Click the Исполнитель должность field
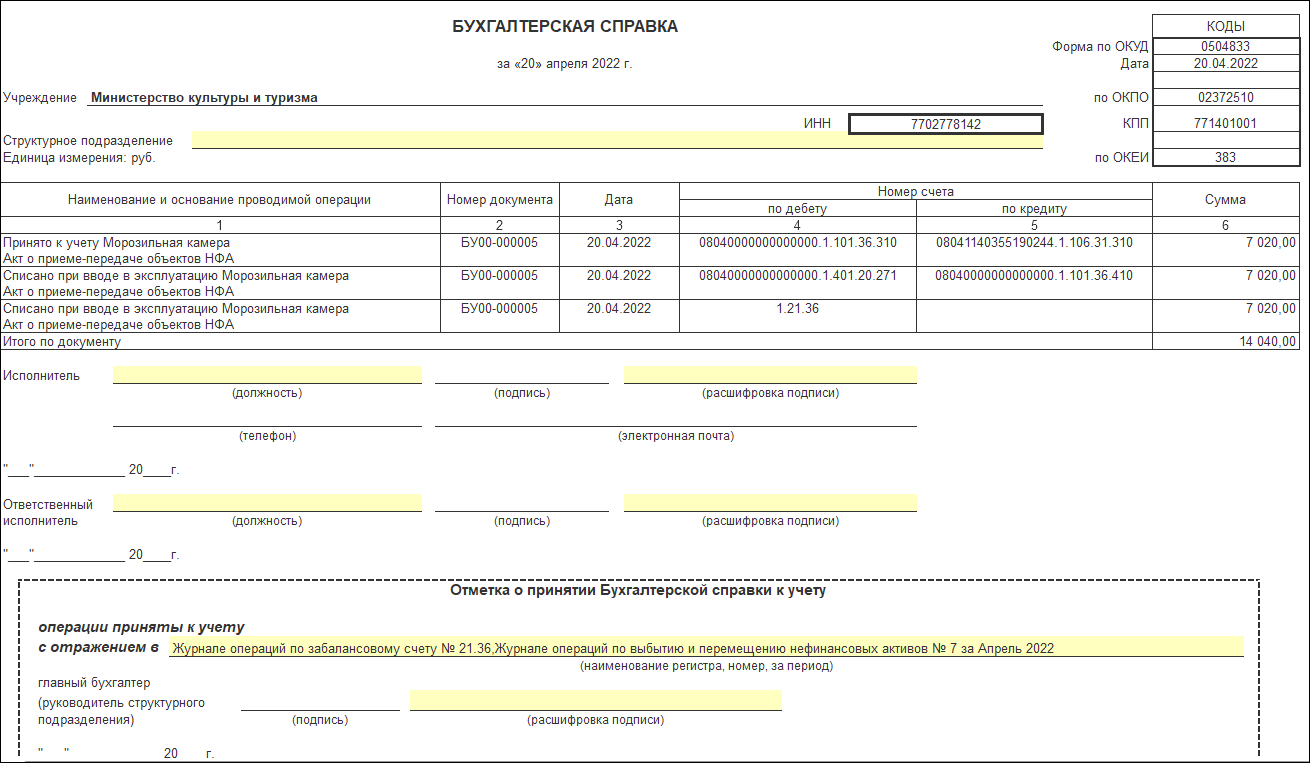The image size is (1310, 763). (267, 375)
